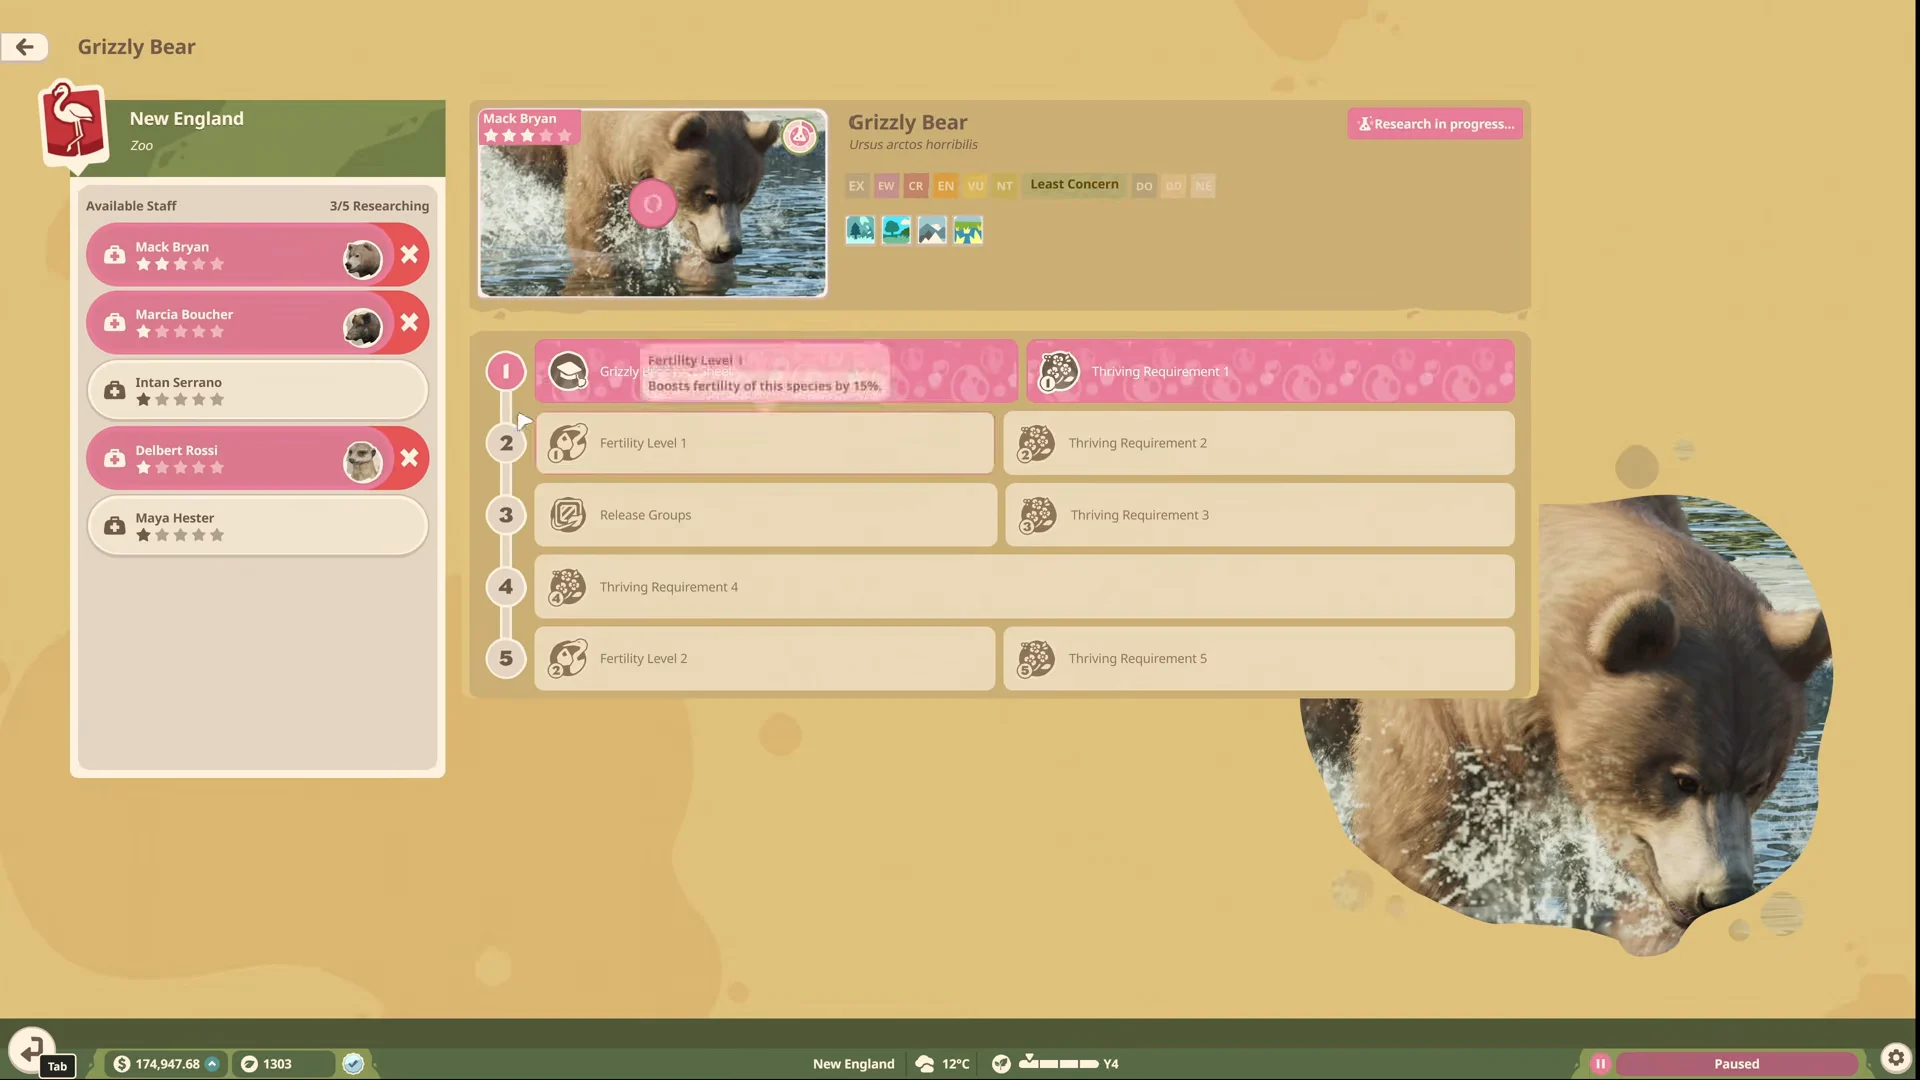
Task: Click Mack Bryan's bear portrait icon
Action: 362,259
